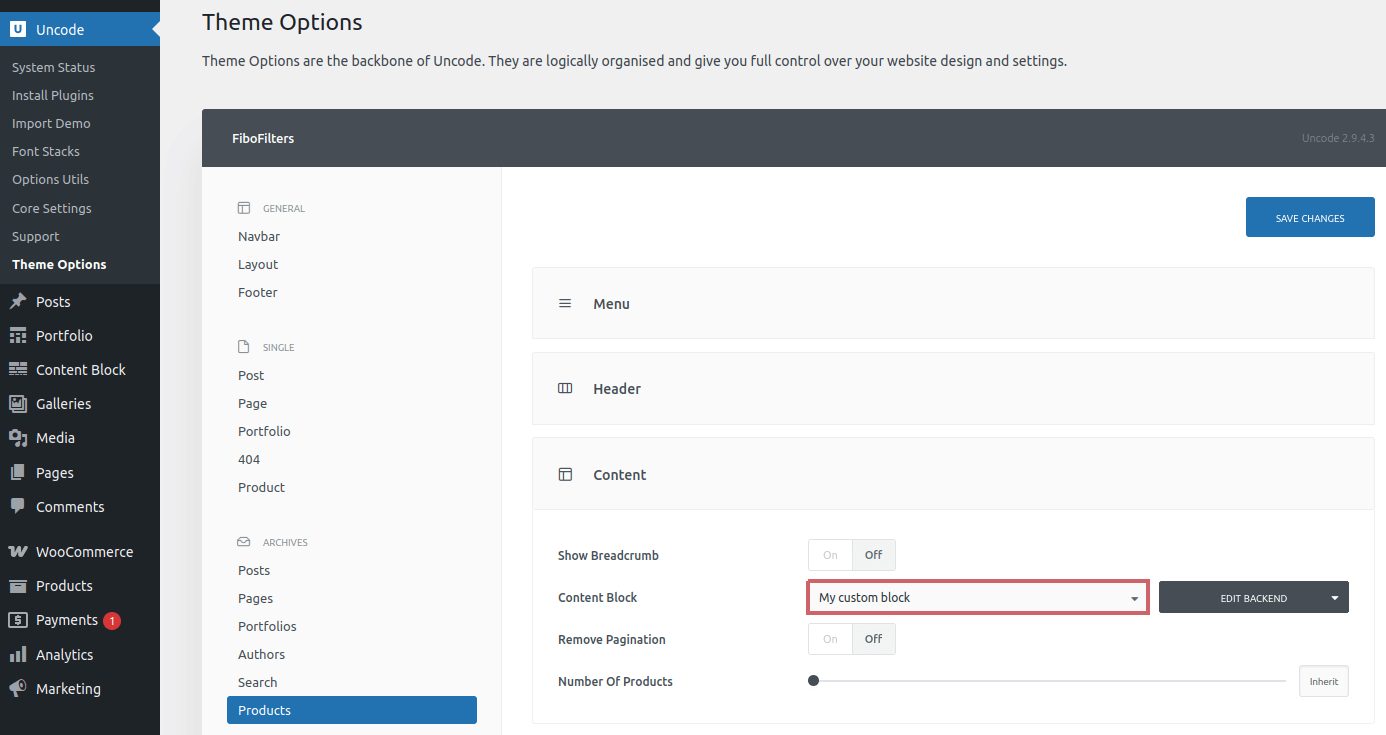Click the Comments speech bubble icon
The width and height of the screenshot is (1386, 735).
pyautogui.click(x=18, y=506)
